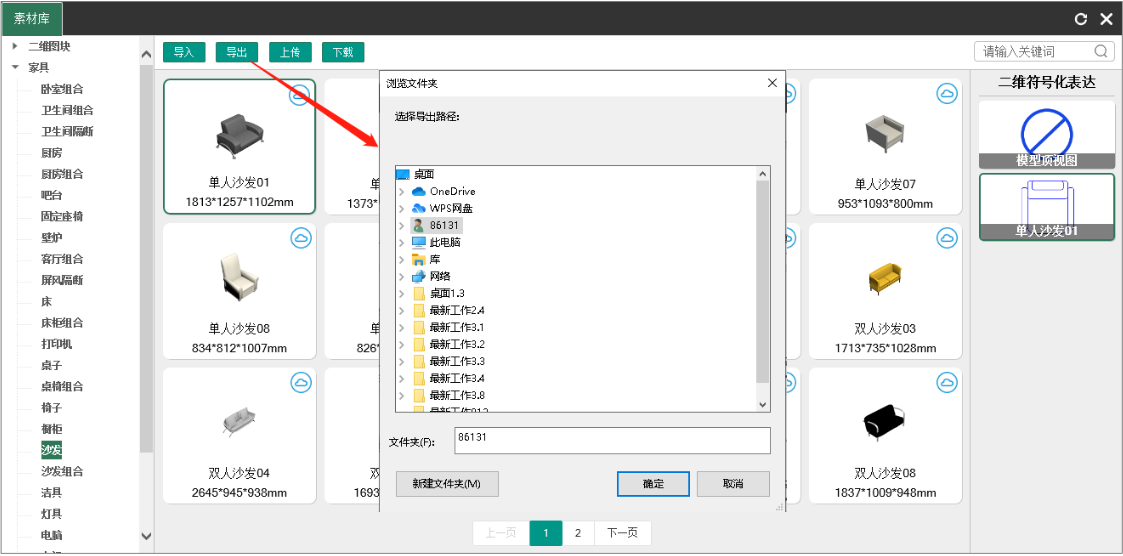Viewport: 1123px width, 556px height.
Task: Click cloud icon on 双人沙发04 card
Action: (x=301, y=383)
